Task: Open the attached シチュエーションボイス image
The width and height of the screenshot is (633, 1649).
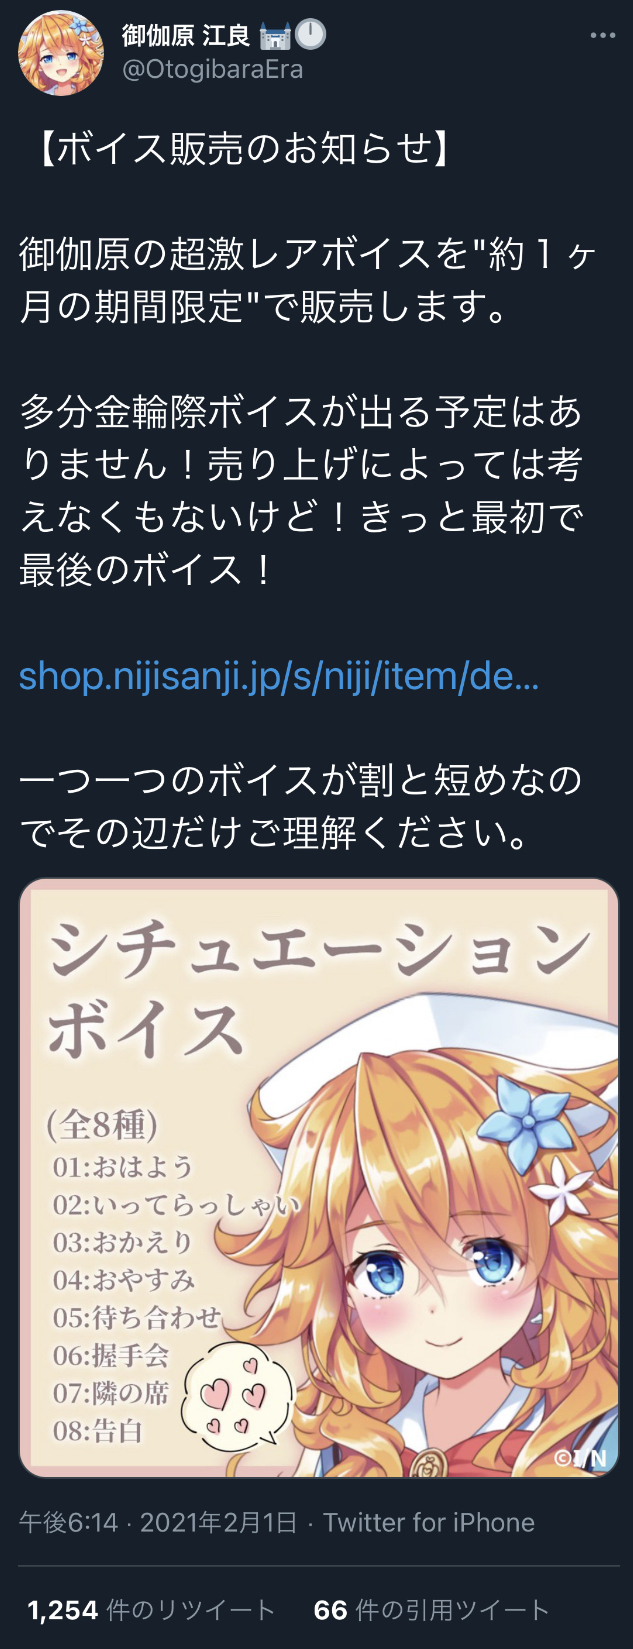Action: click(x=319, y=1178)
